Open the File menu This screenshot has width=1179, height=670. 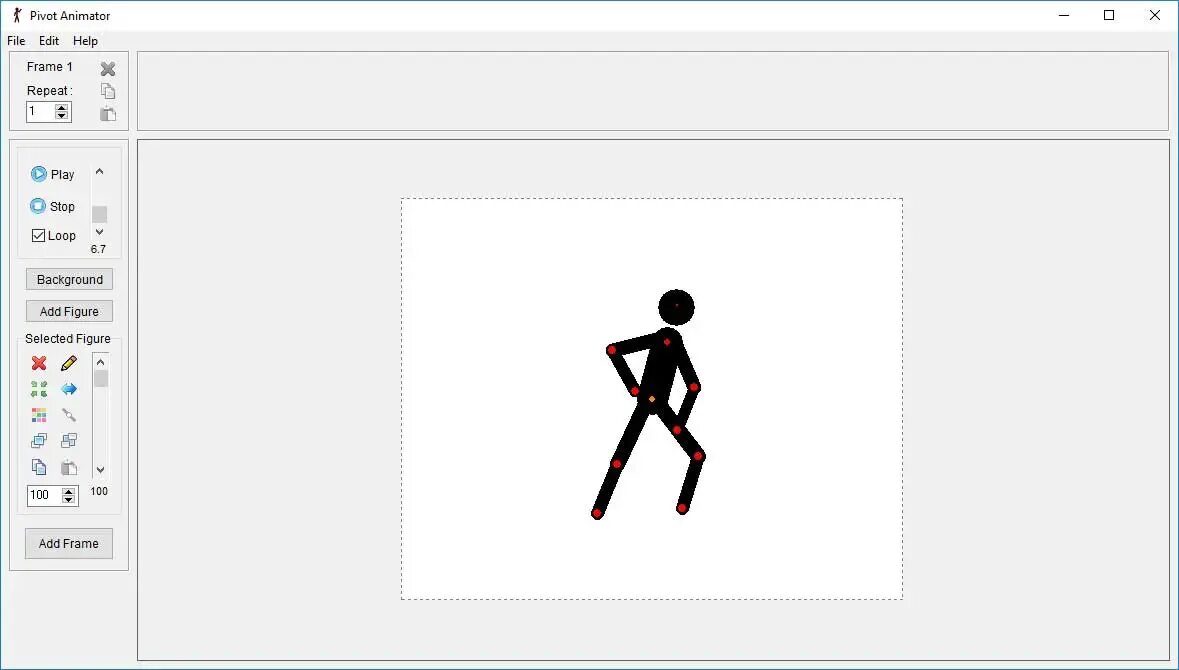(x=16, y=41)
